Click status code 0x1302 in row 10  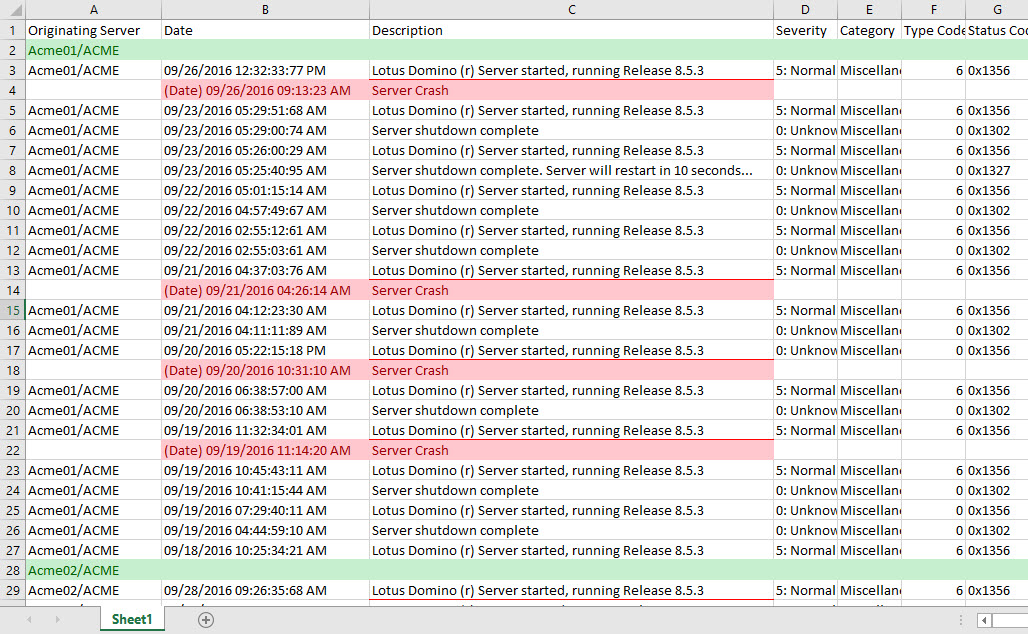(x=997, y=210)
